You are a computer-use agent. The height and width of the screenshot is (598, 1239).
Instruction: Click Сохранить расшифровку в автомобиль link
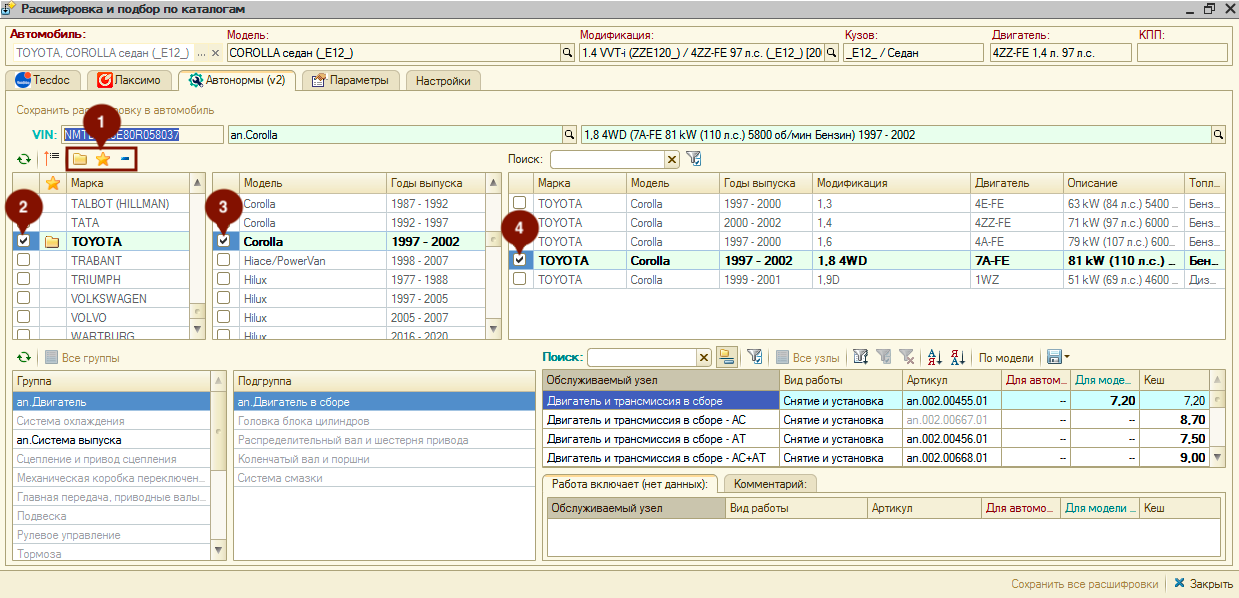[x=115, y=110]
